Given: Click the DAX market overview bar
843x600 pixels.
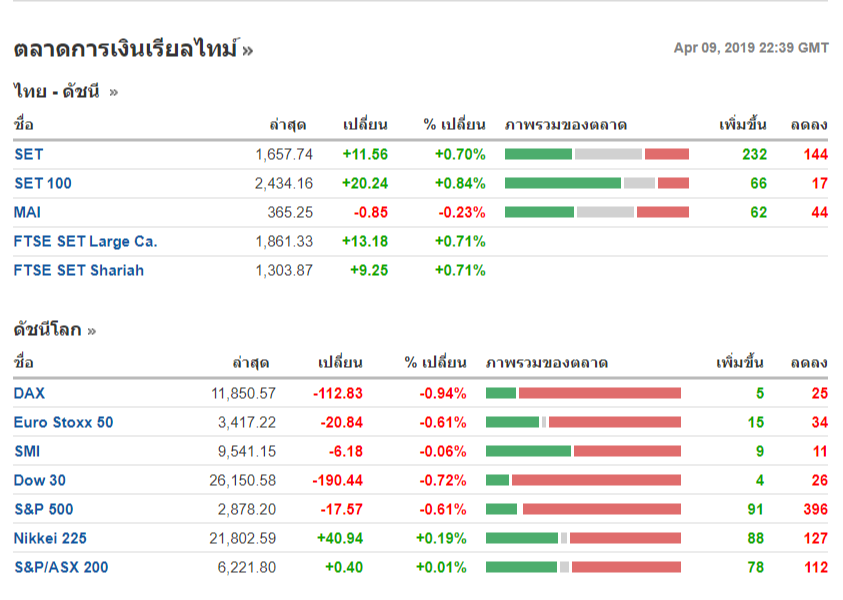Looking at the screenshot, I should (x=583, y=393).
